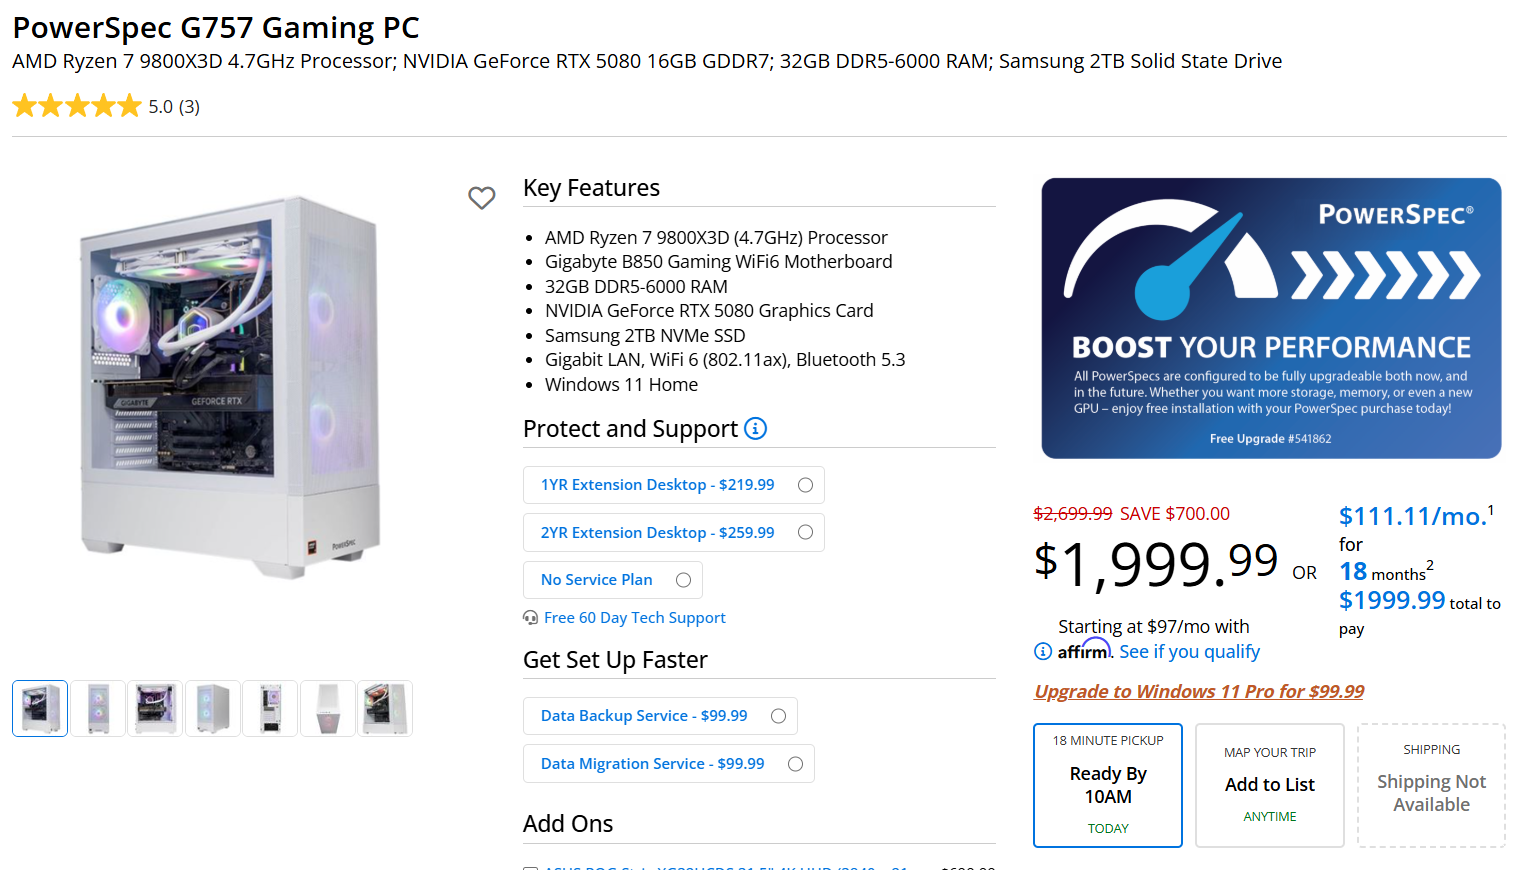Click the PowerSpec Boost Your Performance banner

point(1271,318)
